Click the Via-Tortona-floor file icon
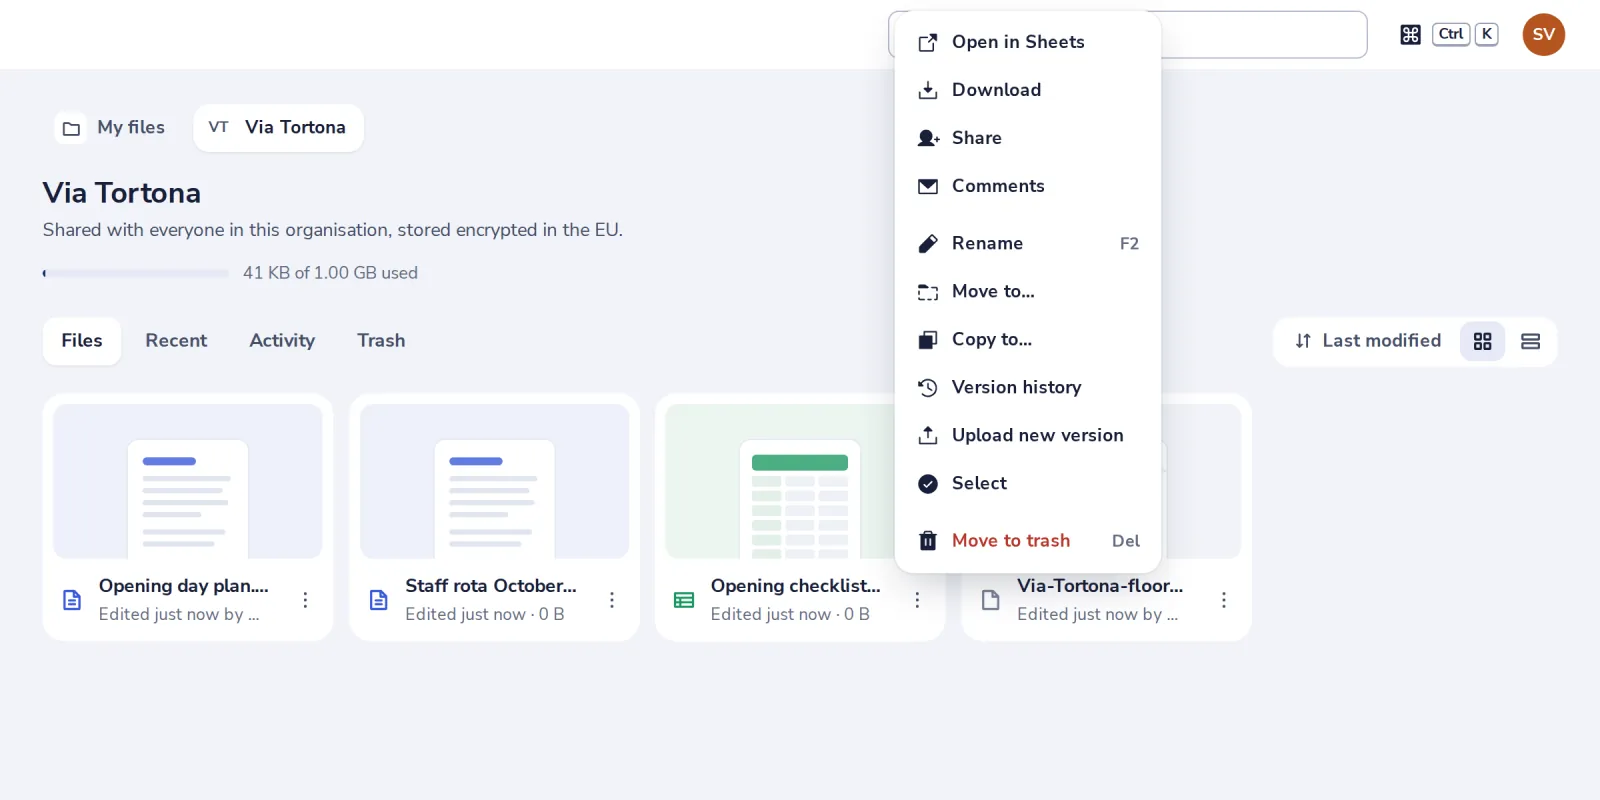The image size is (1600, 800). point(991,600)
